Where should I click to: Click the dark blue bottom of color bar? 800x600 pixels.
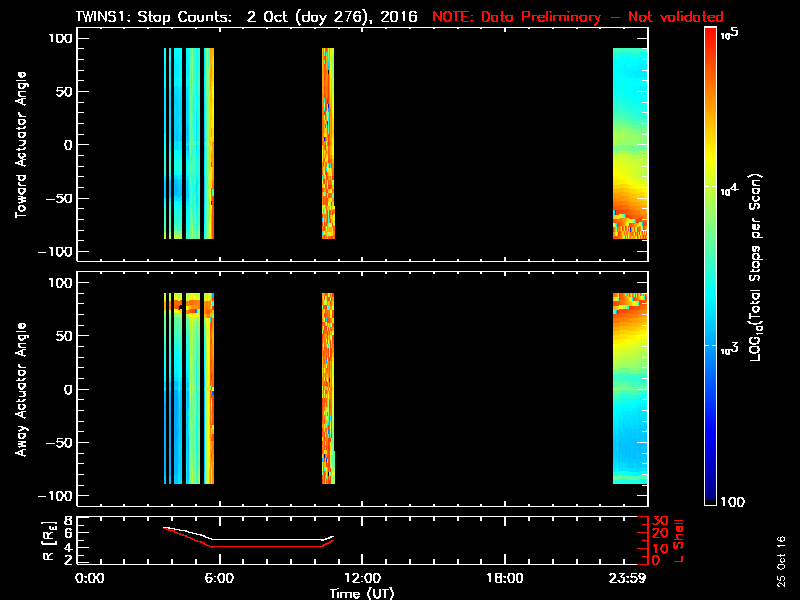(710, 500)
